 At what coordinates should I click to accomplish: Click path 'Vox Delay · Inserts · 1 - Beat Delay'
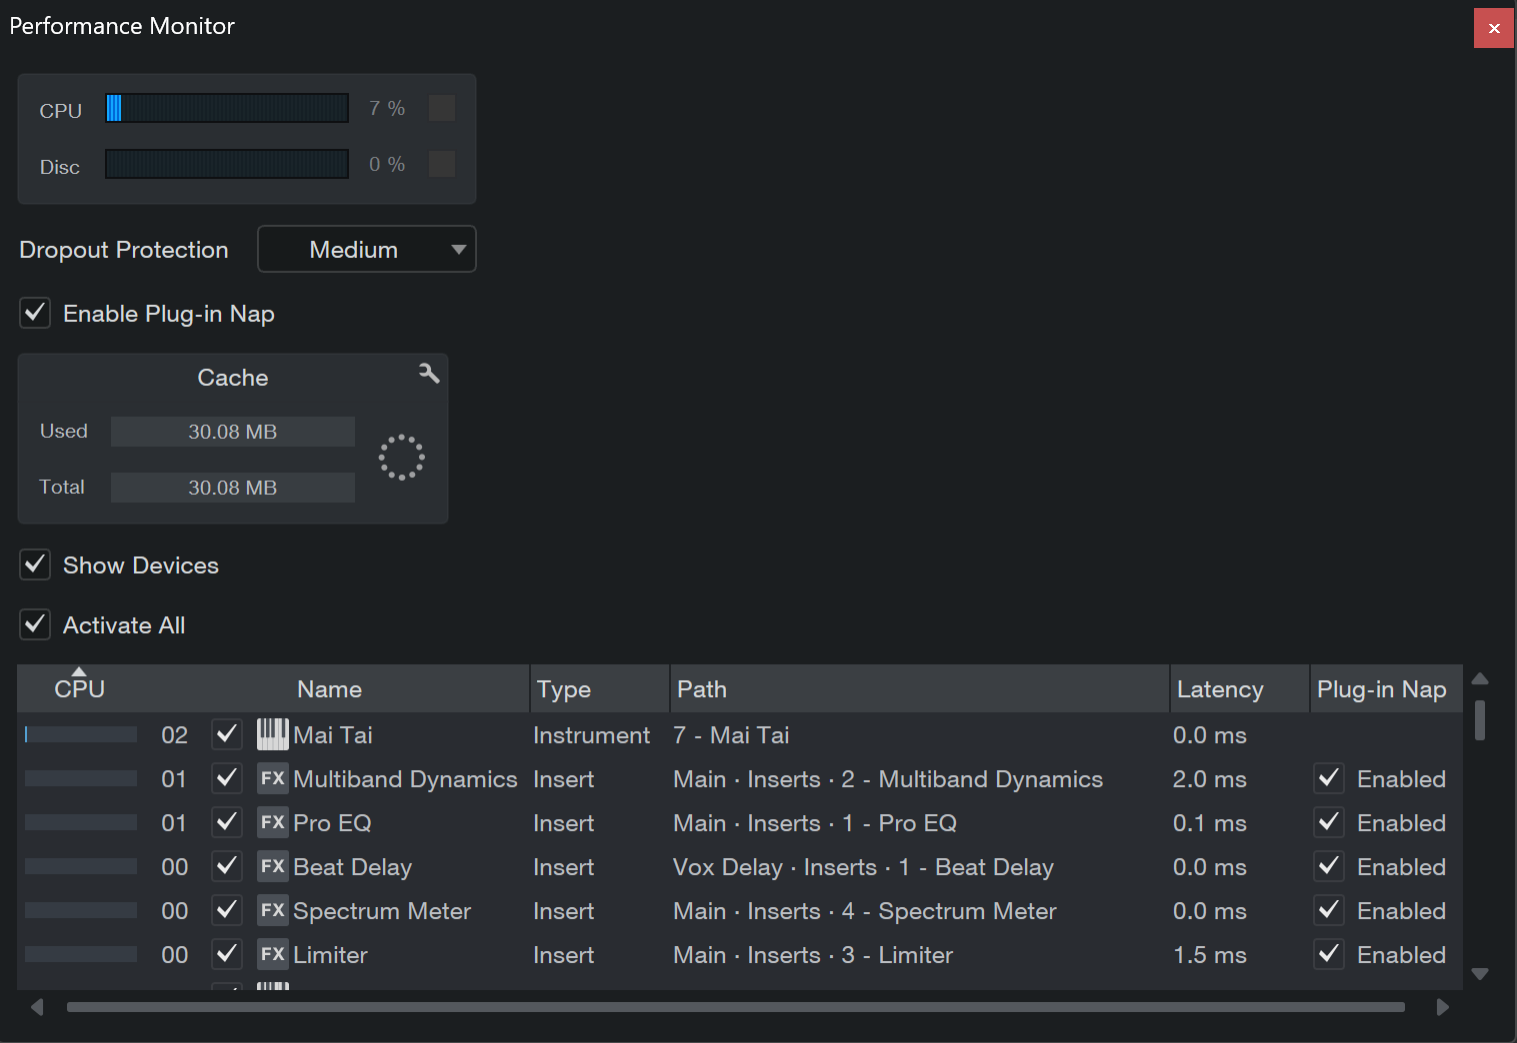863,867
